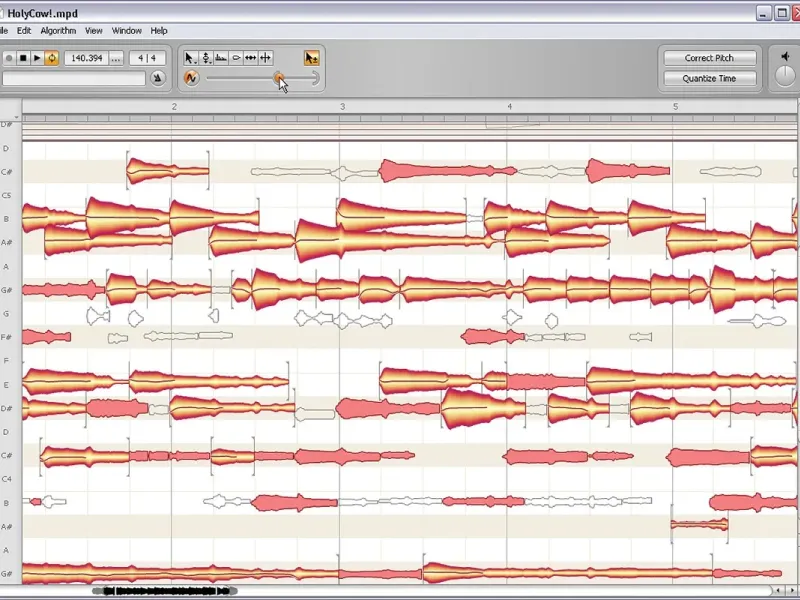
Task: Select the Main arrow tool
Action: point(190,58)
